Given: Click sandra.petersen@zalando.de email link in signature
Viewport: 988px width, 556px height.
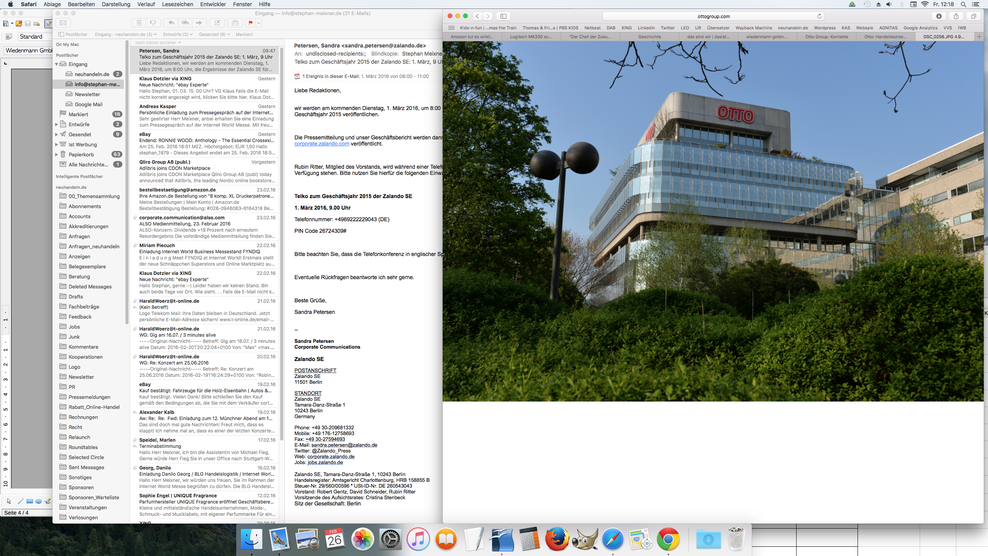Looking at the screenshot, I should (344, 445).
